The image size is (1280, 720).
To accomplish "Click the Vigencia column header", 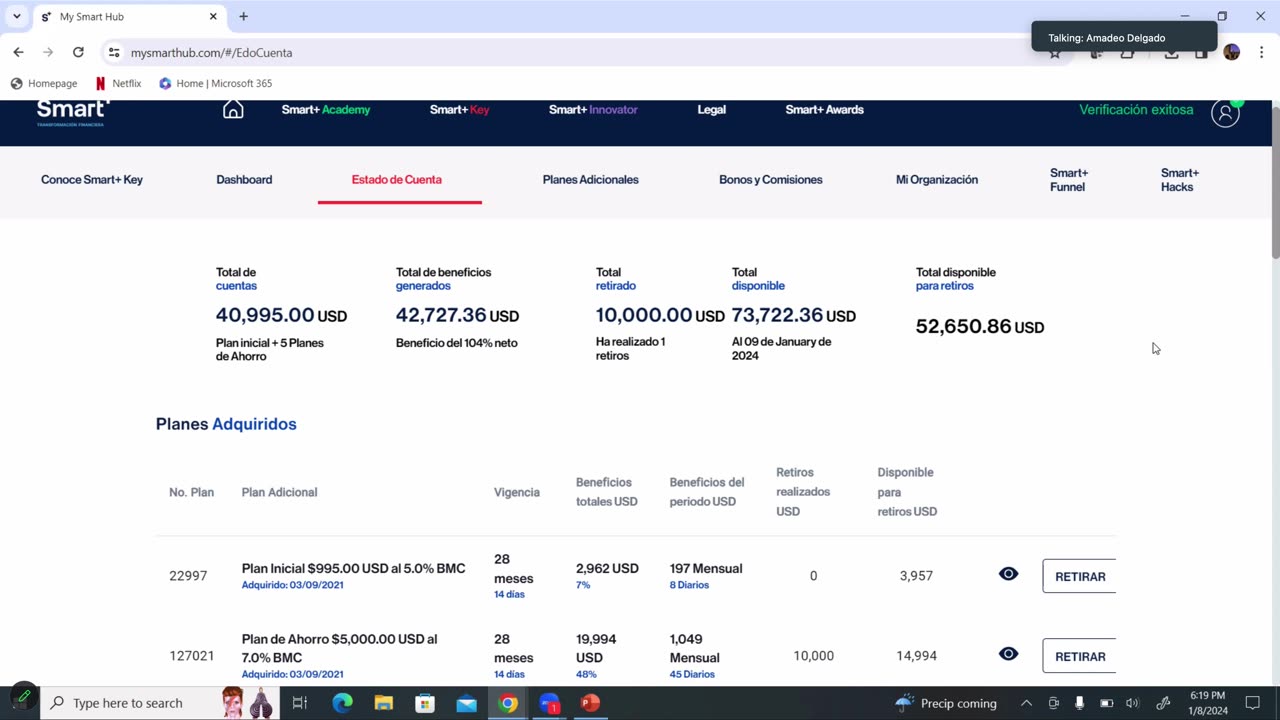I will [517, 492].
